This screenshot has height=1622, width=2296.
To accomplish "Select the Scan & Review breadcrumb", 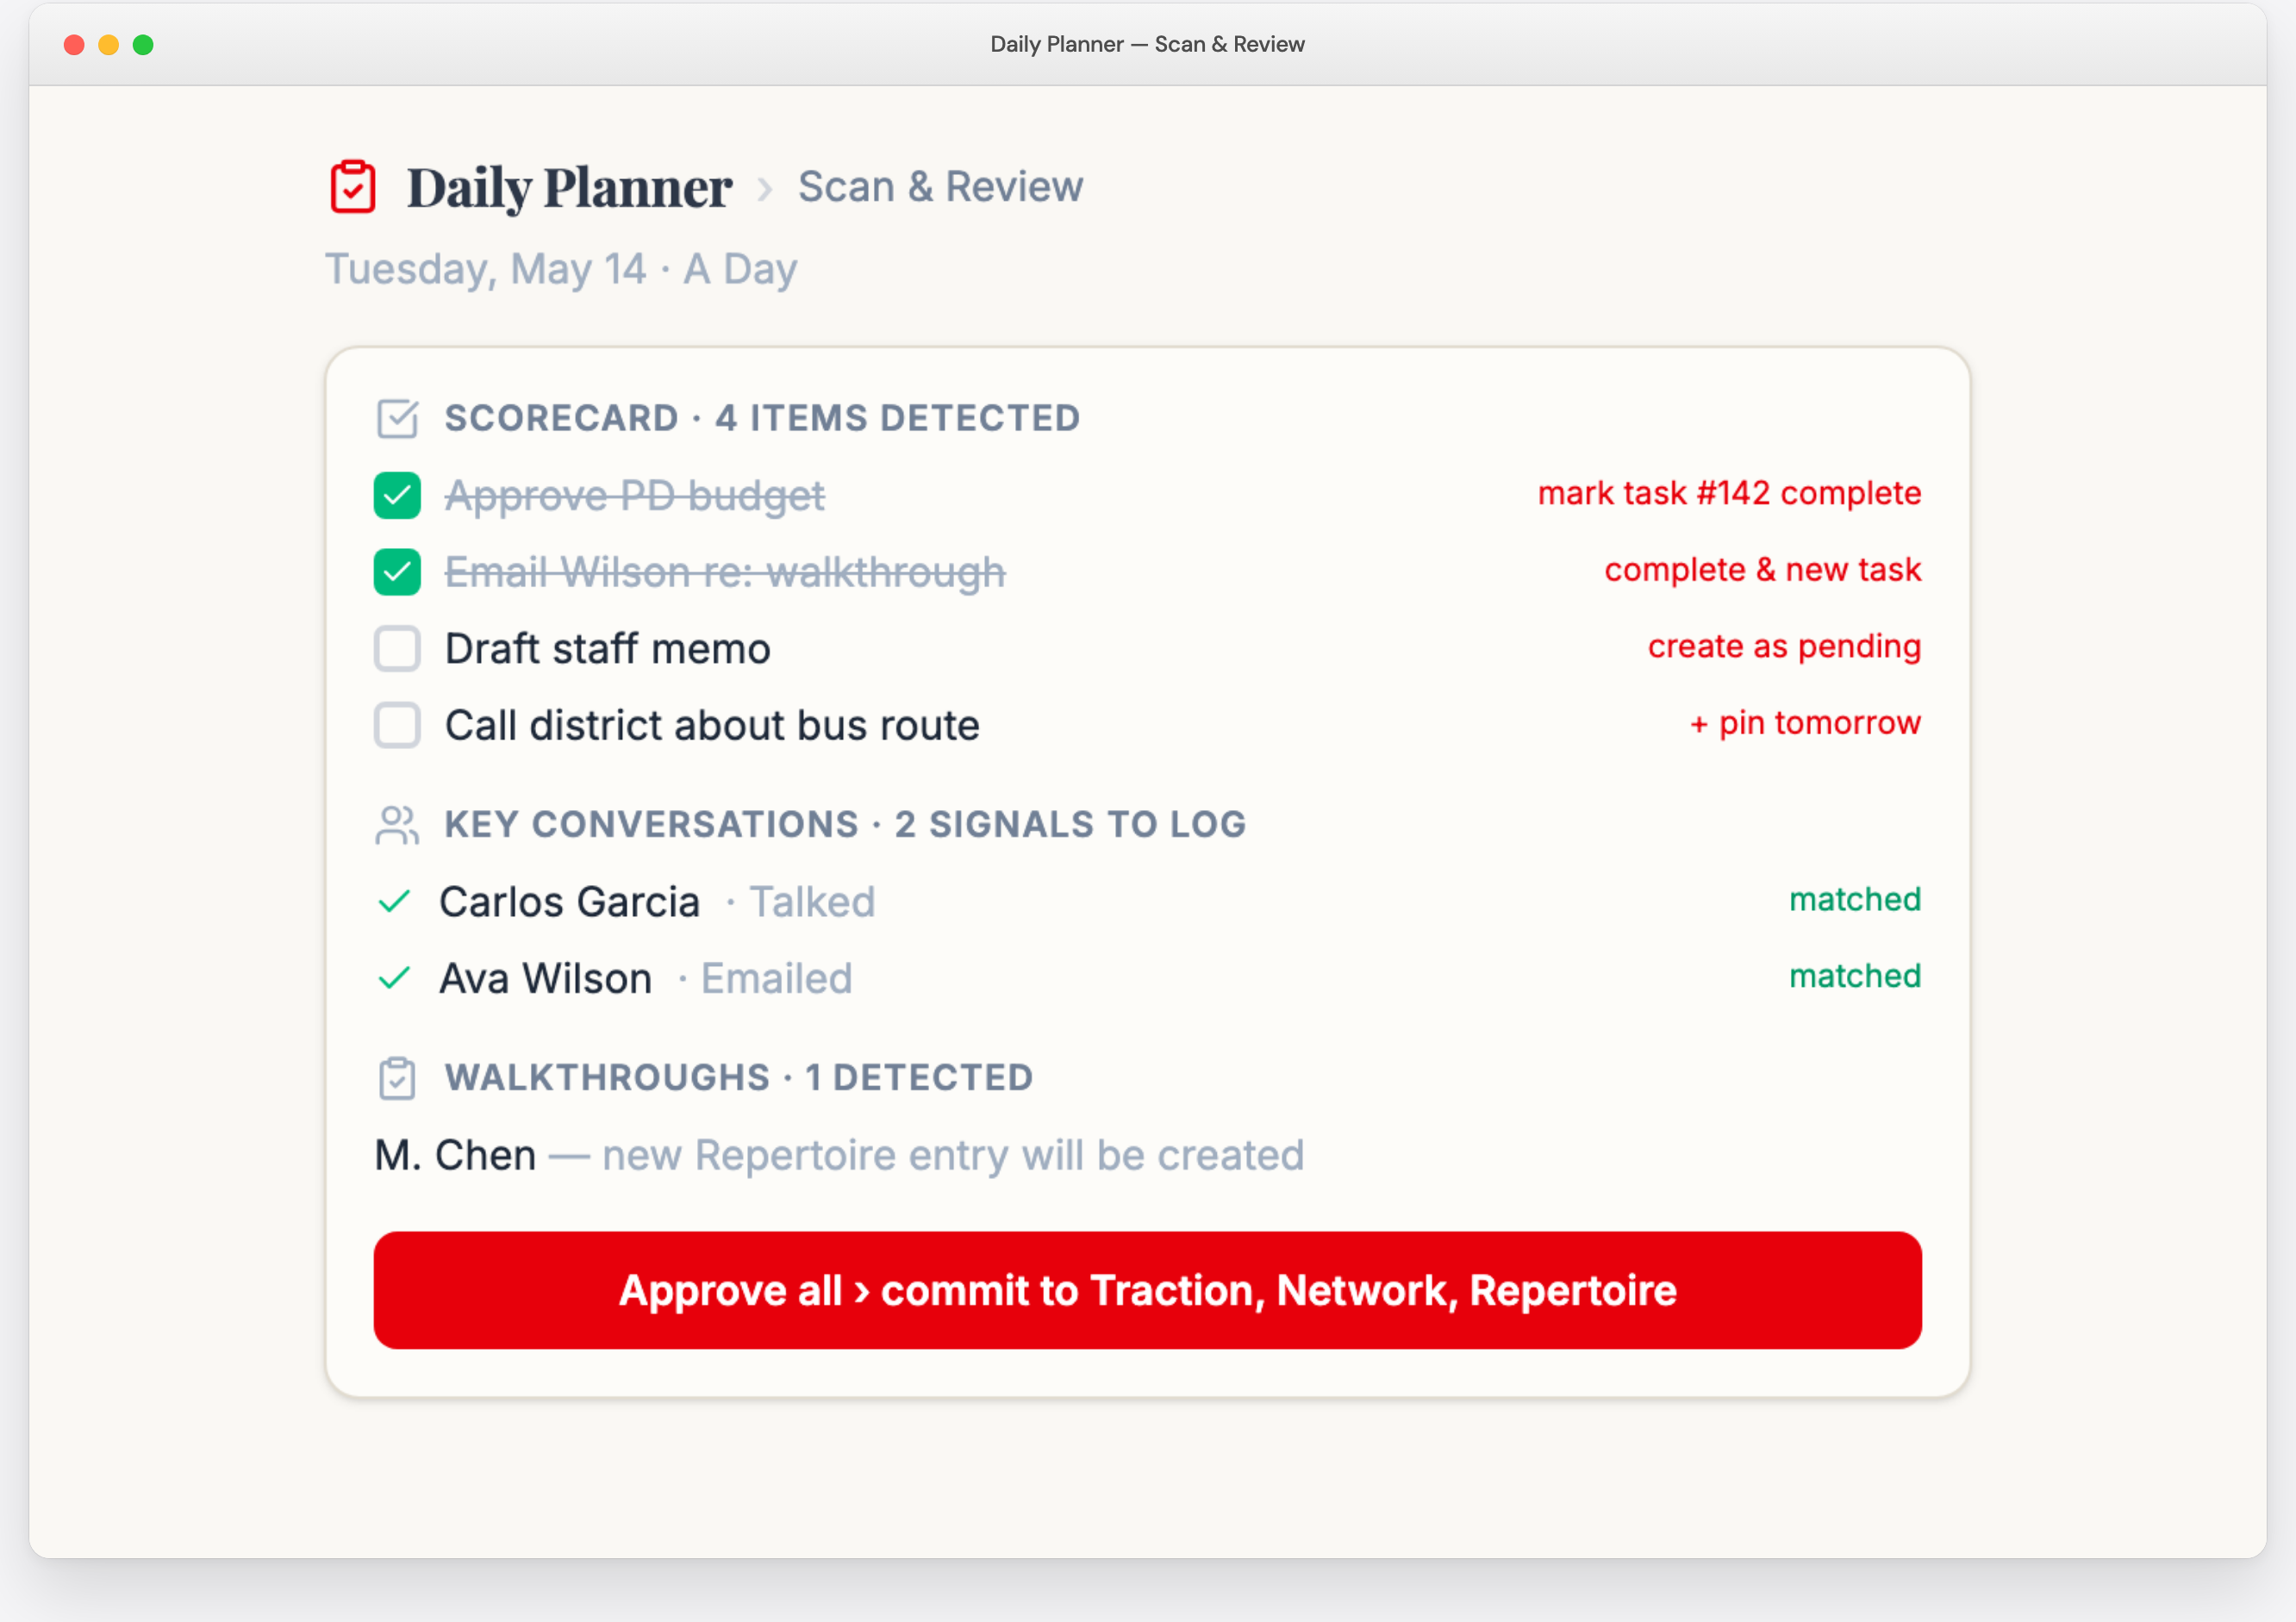I will (x=940, y=187).
